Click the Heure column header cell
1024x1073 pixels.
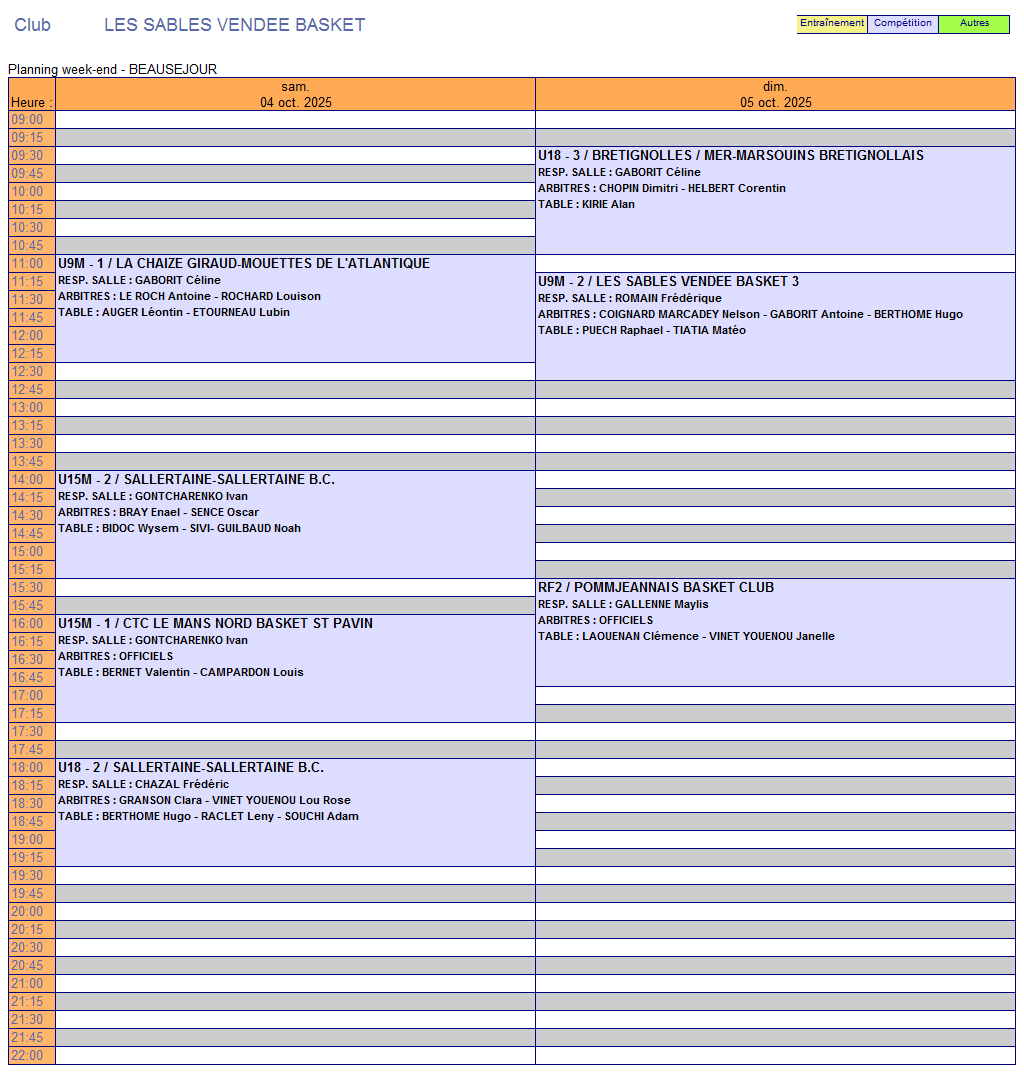(32, 102)
